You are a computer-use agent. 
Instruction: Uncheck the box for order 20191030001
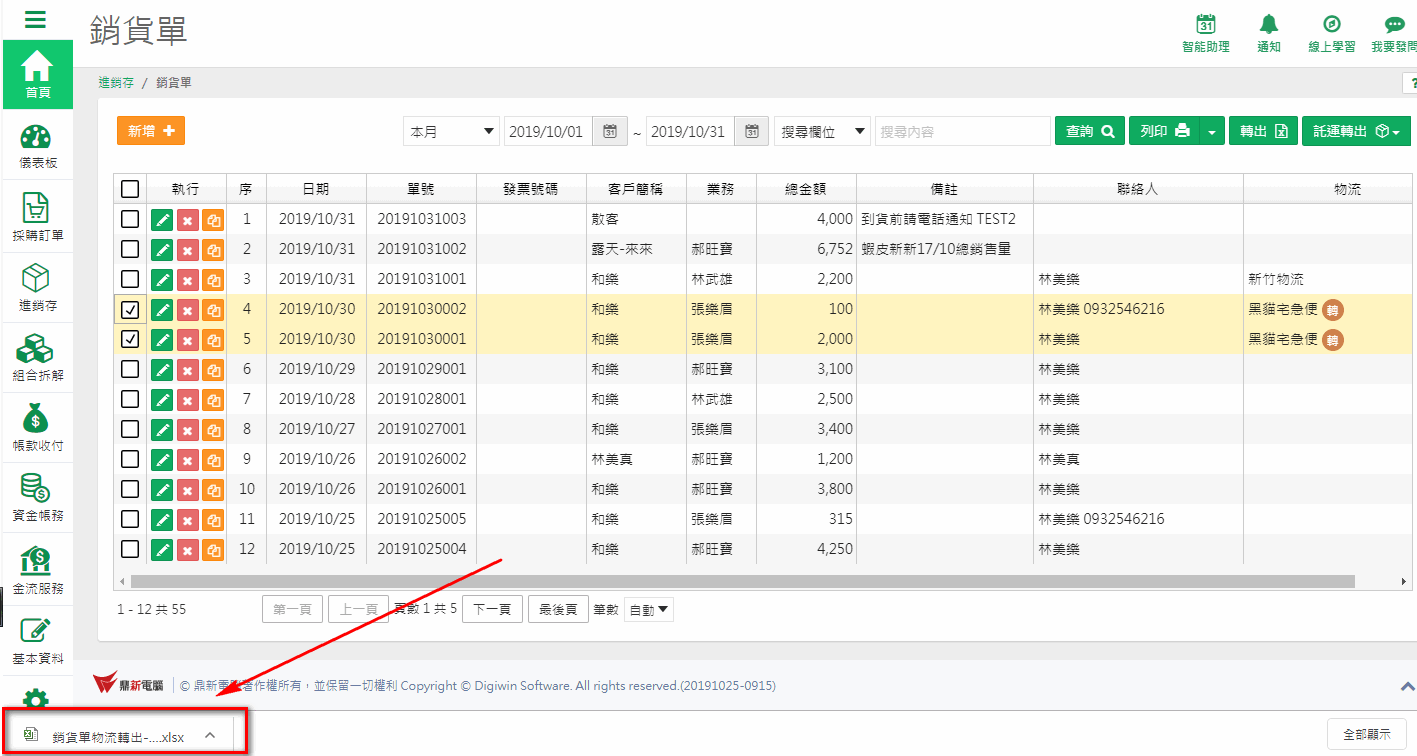tap(130, 339)
